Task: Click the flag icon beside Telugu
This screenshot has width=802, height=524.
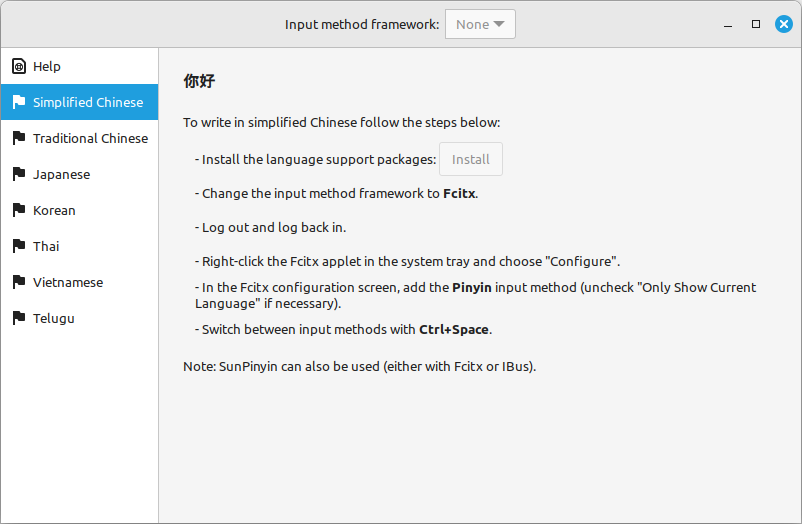Action: pos(18,318)
